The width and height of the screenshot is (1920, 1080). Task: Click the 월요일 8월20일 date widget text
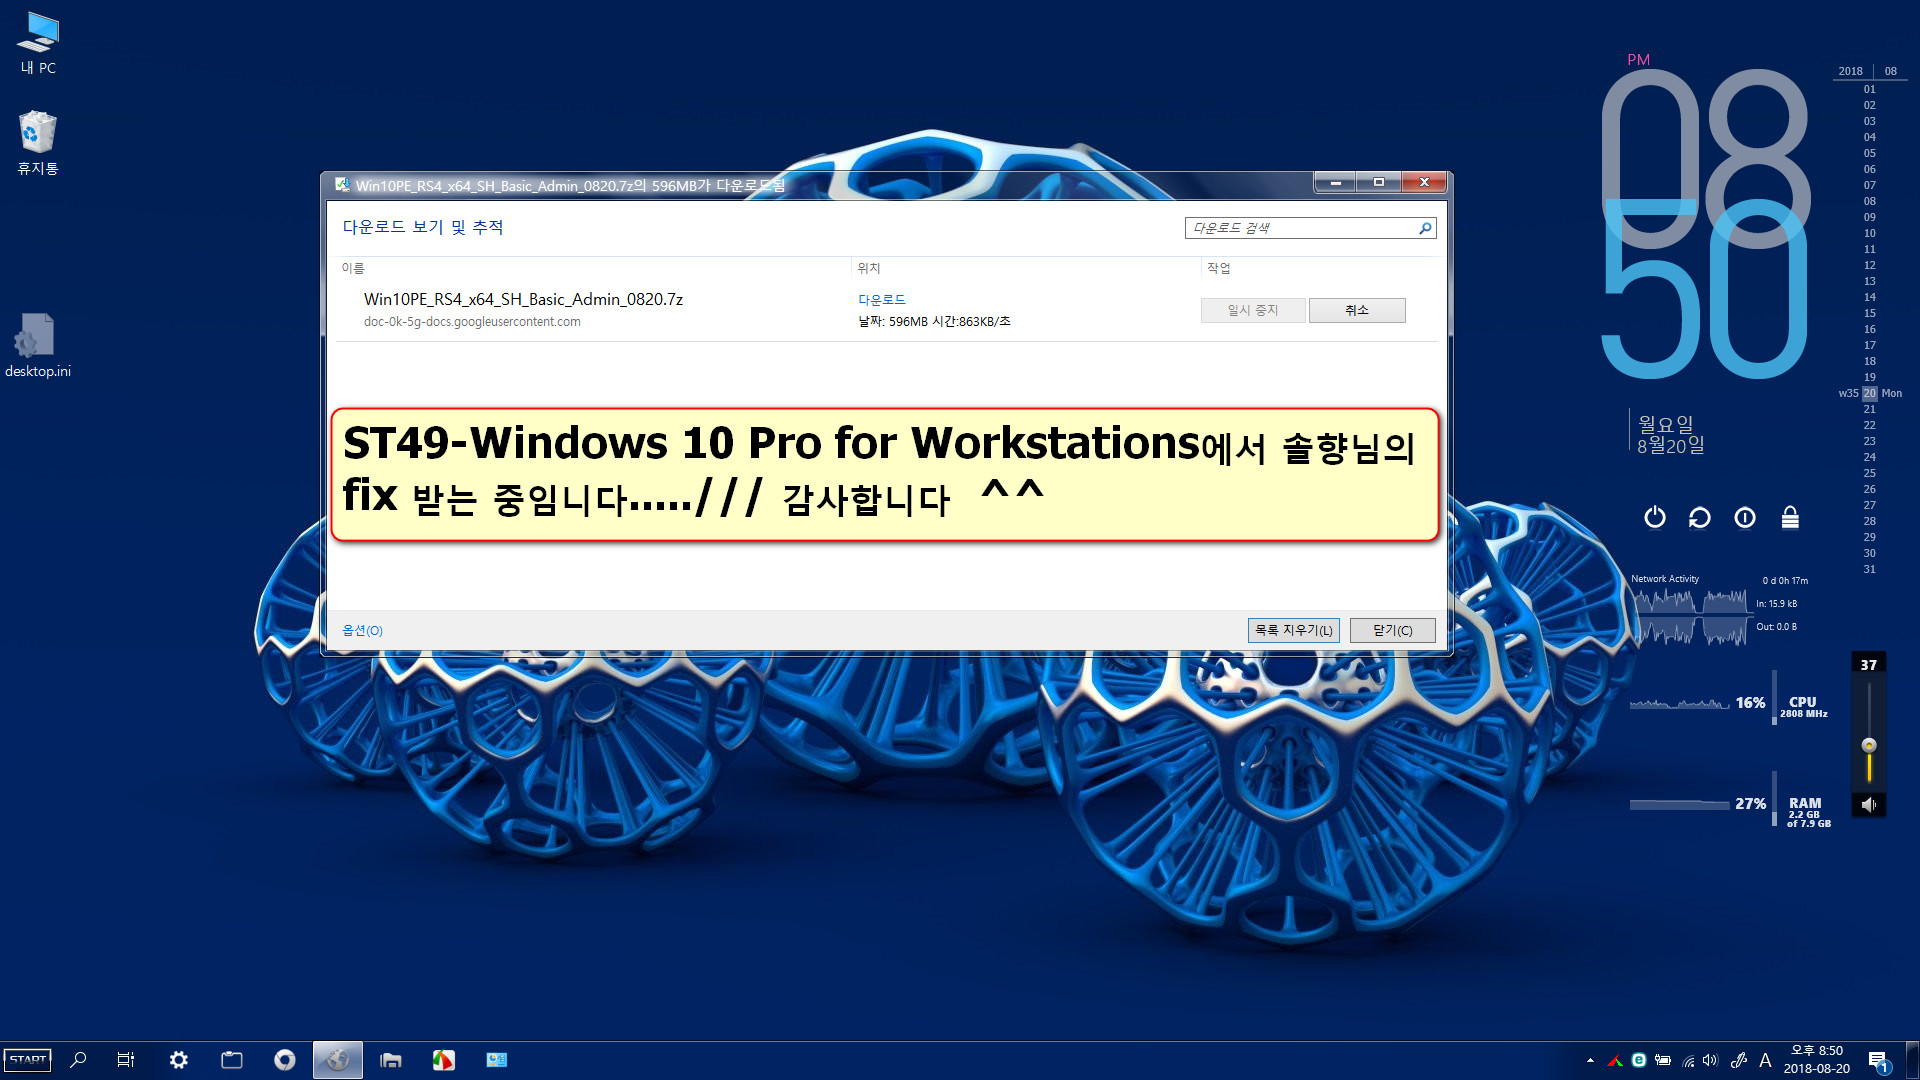(1671, 435)
